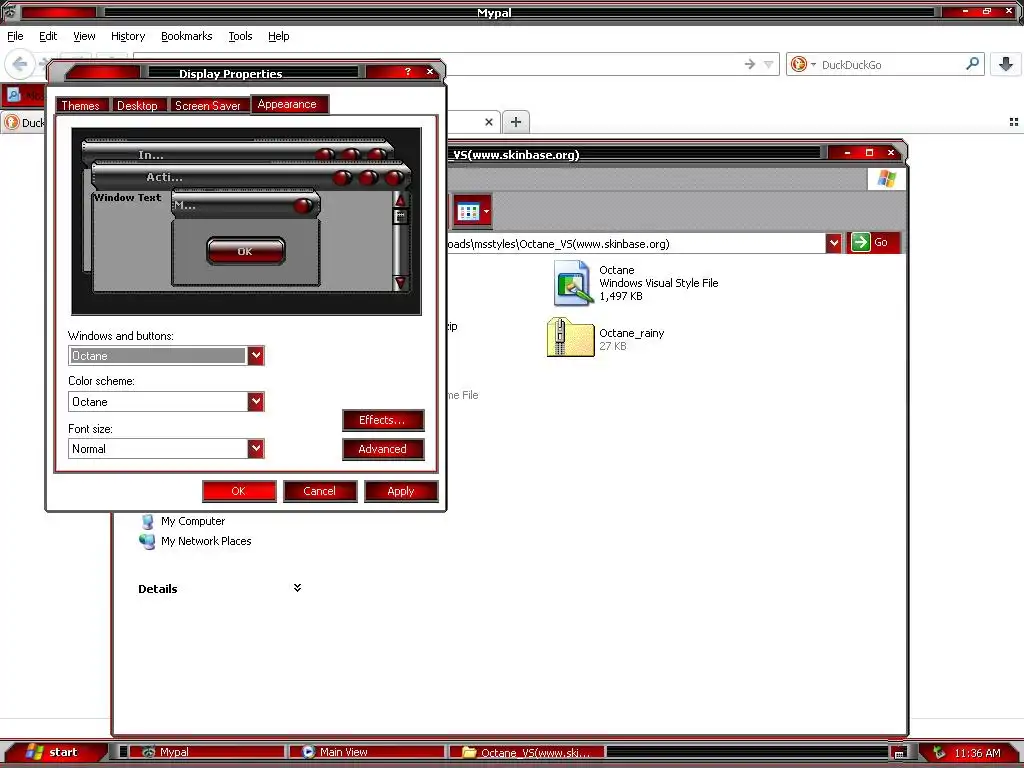Click the inactive window preview title bar
Image resolution: width=1024 pixels, height=768 pixels.
pyautogui.click(x=237, y=152)
